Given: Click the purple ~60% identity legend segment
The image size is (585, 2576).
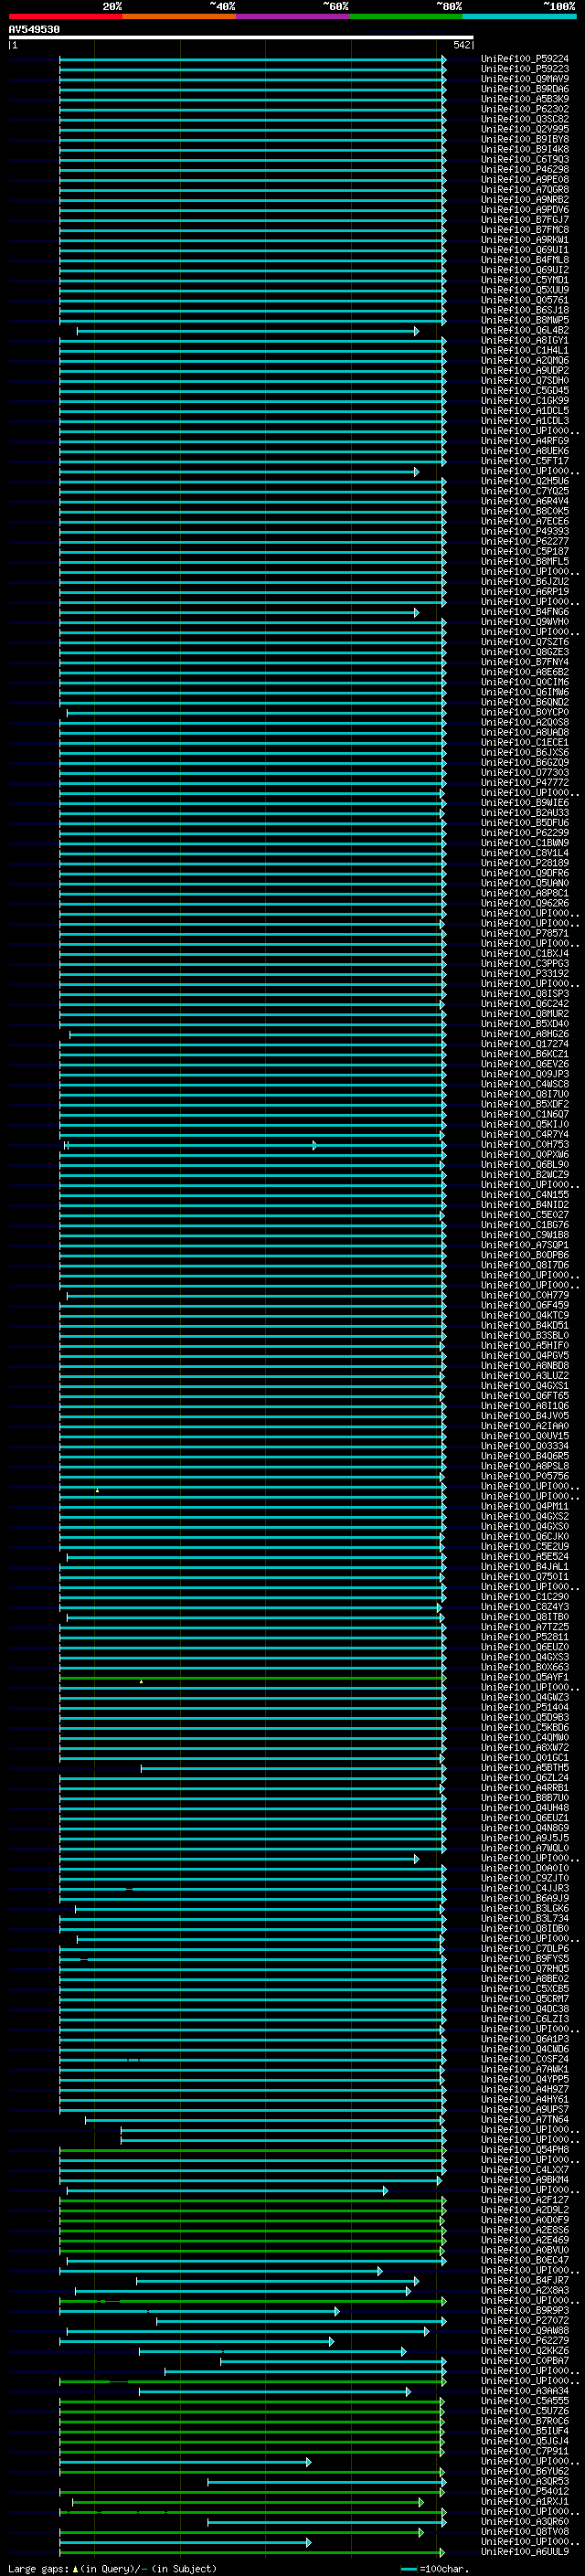Looking at the screenshot, I should pyautogui.click(x=293, y=16).
